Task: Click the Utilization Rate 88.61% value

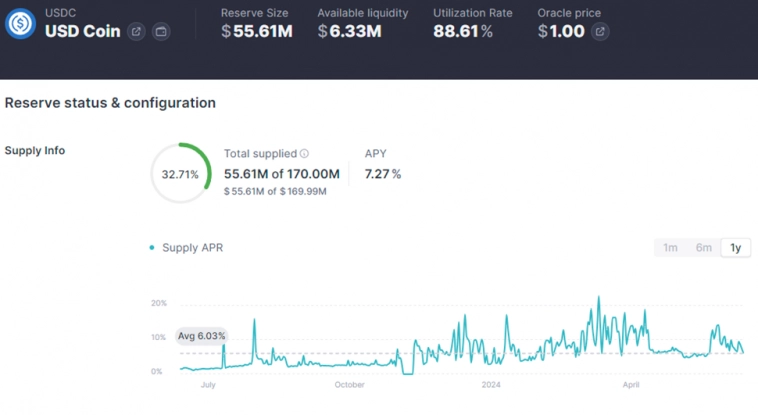Action: click(463, 32)
